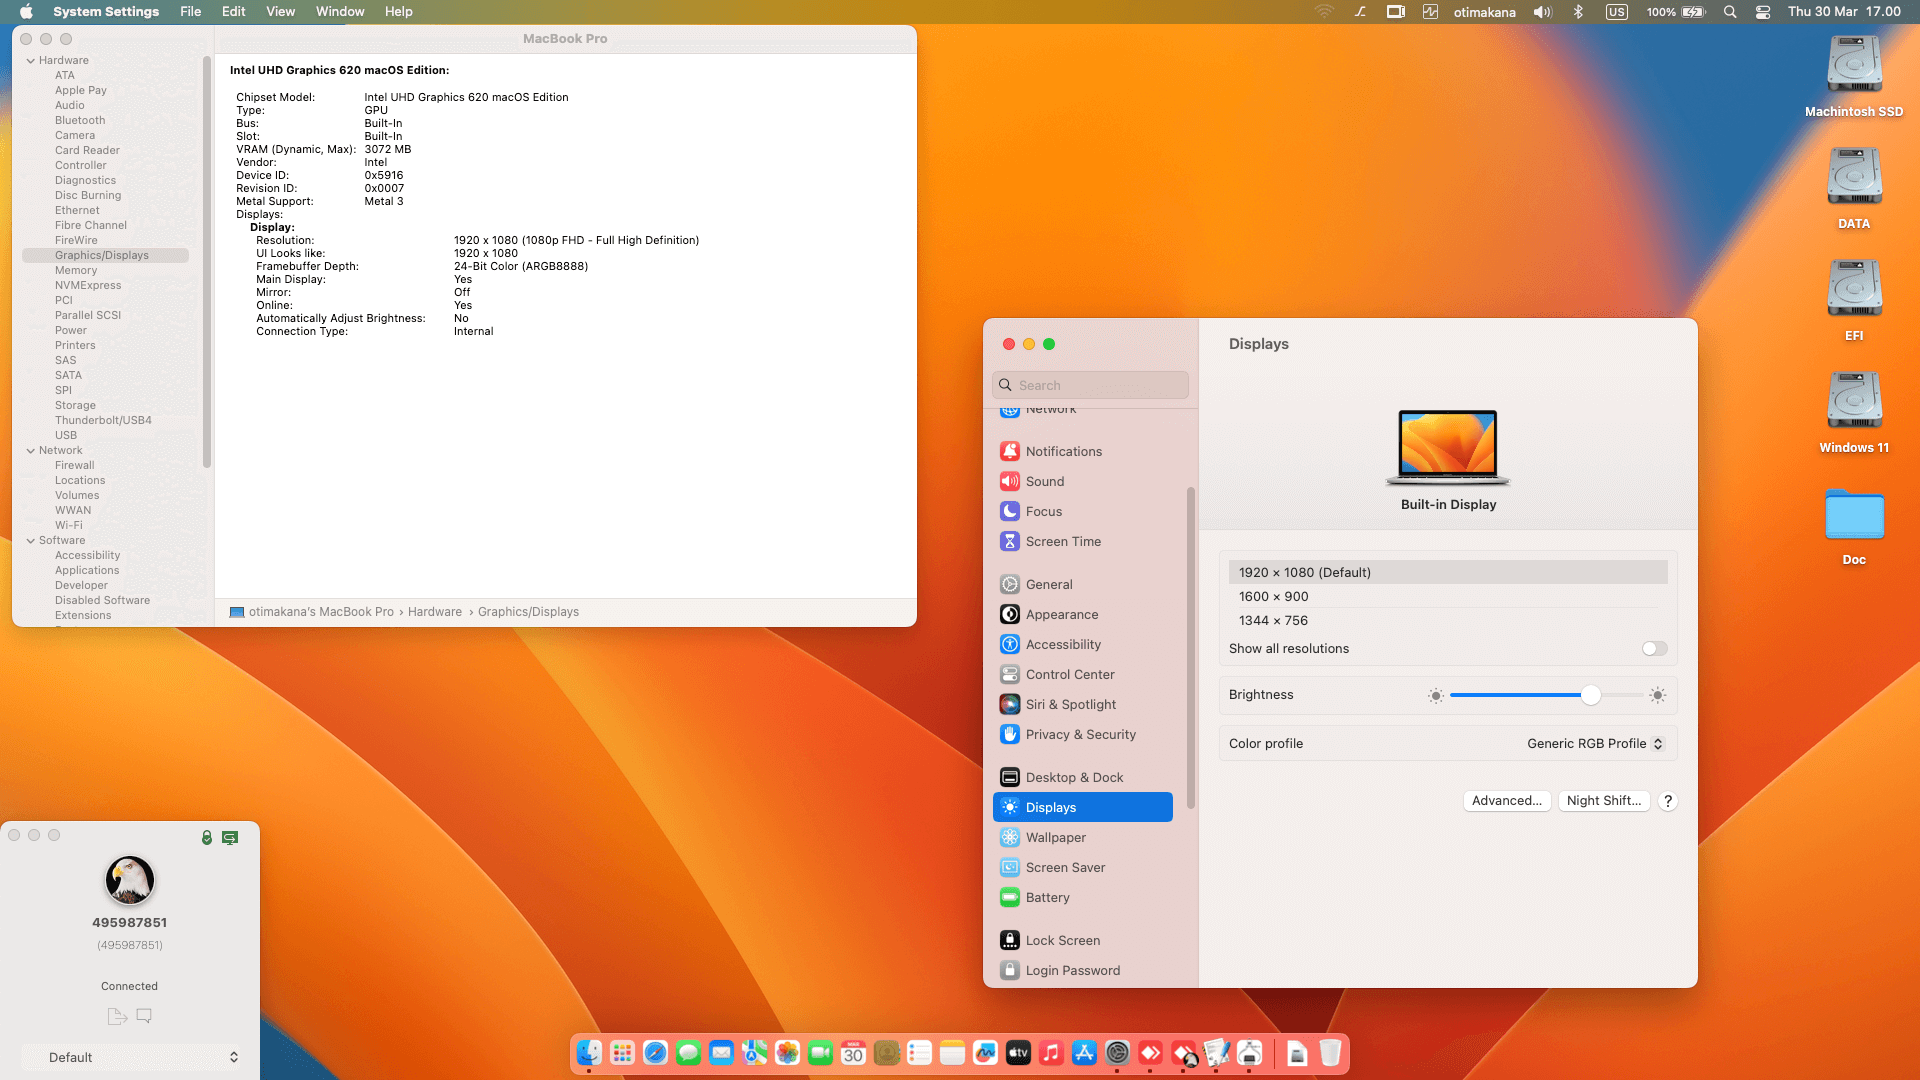Select the Sound settings icon

click(x=1010, y=481)
